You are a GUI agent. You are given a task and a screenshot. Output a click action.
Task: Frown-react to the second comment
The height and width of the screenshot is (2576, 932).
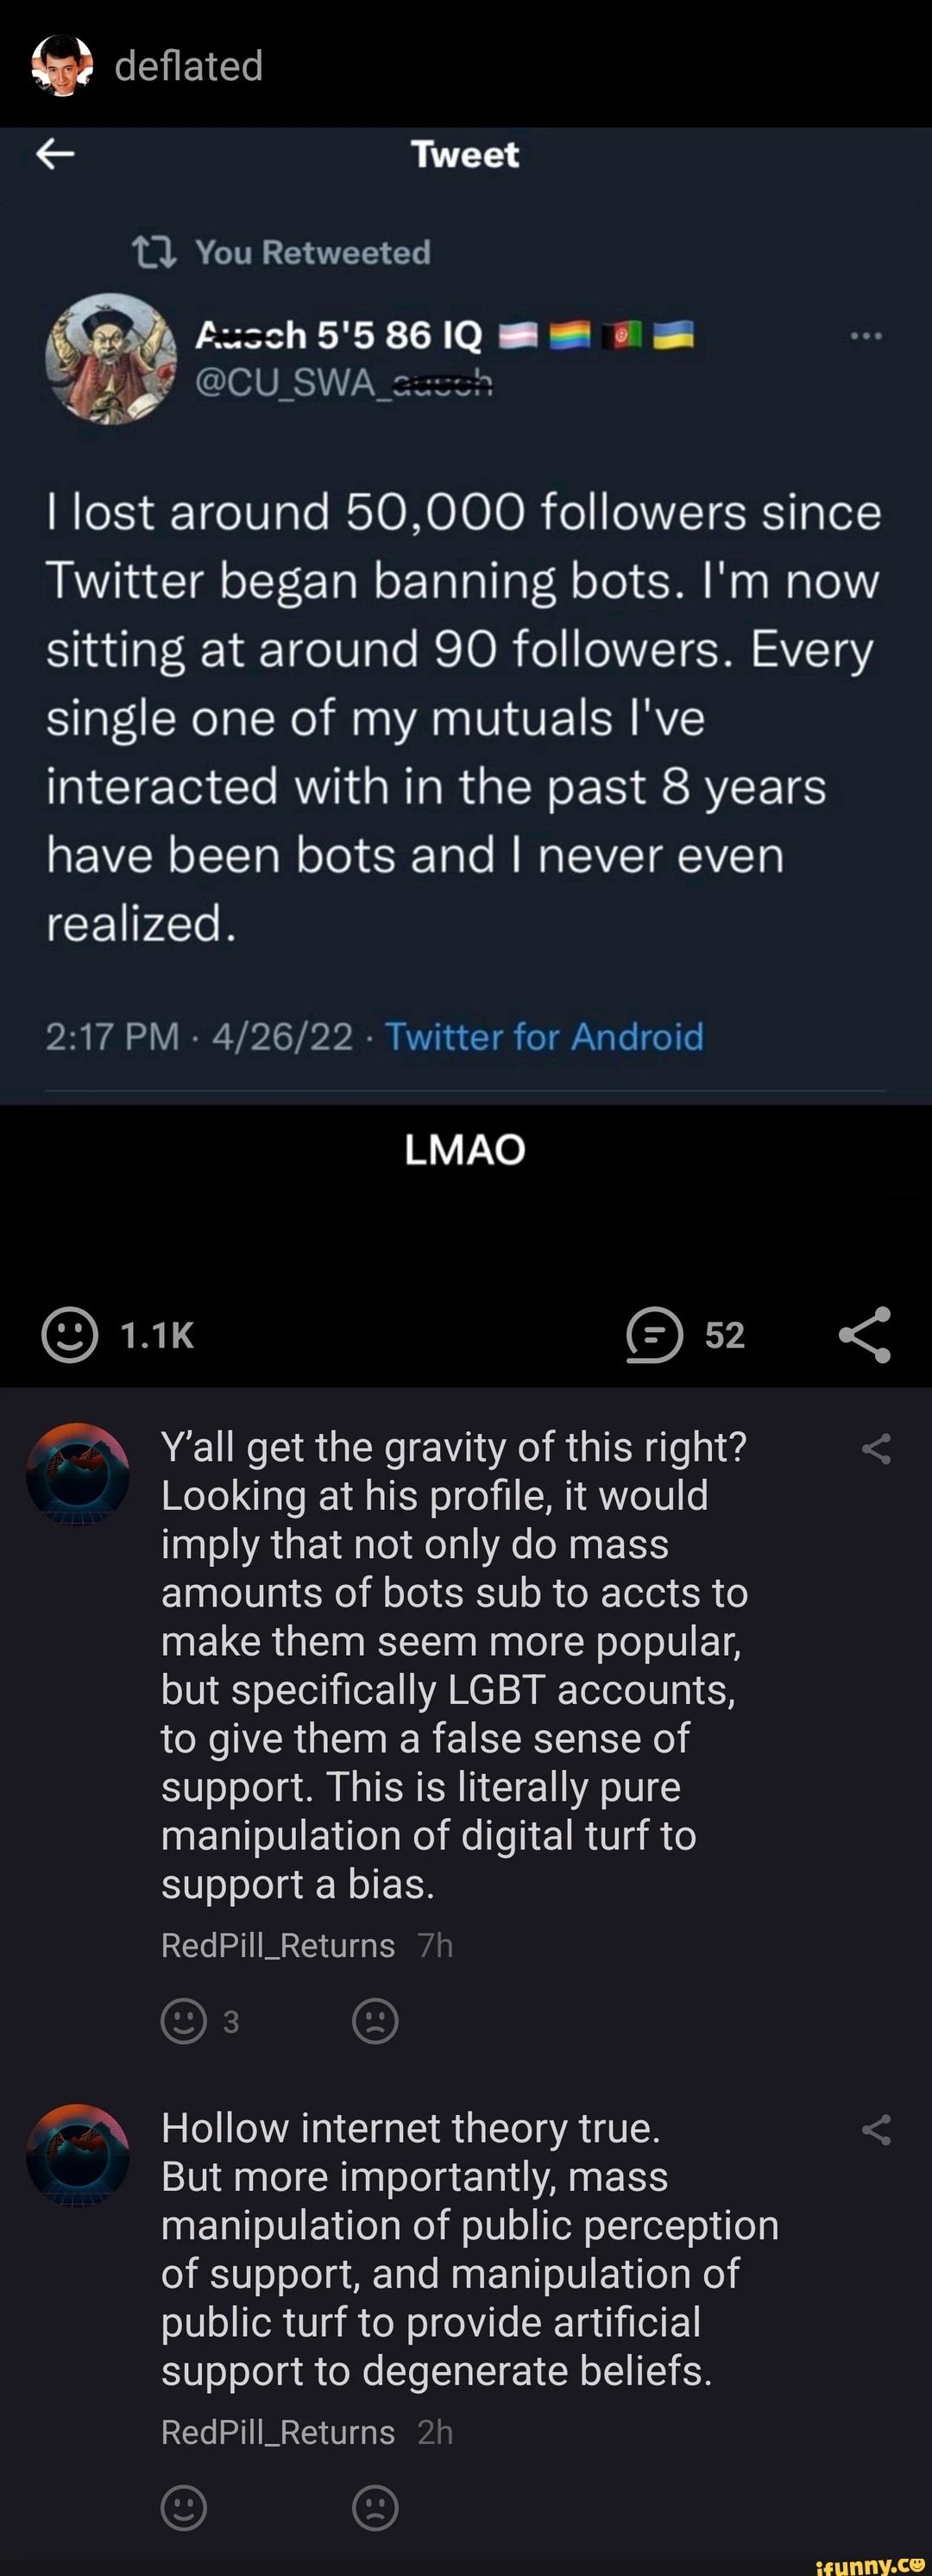coord(376,2508)
